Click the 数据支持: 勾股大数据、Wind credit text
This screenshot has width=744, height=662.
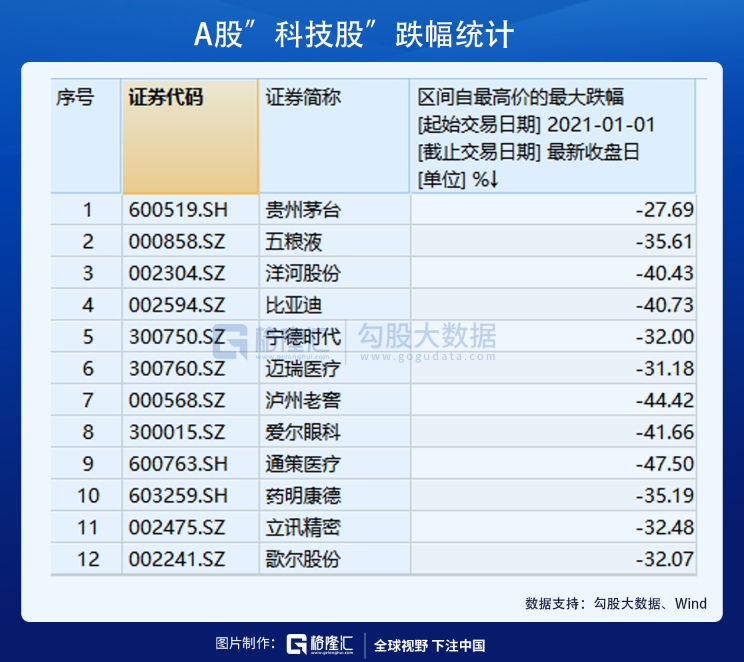tap(616, 604)
